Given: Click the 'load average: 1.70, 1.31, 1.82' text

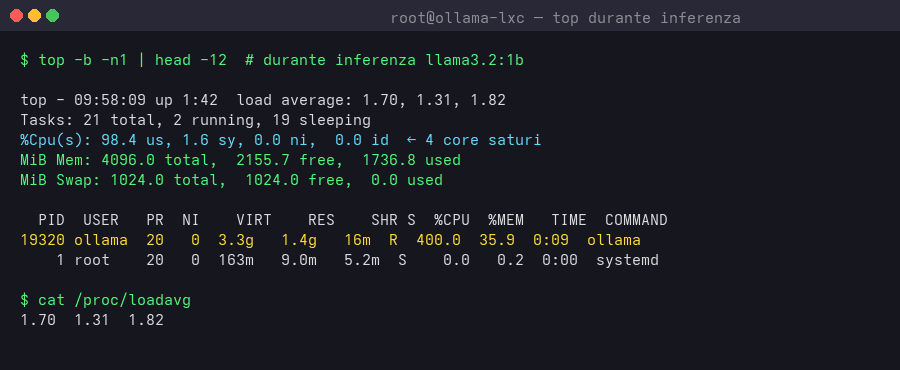Looking at the screenshot, I should [371, 100].
